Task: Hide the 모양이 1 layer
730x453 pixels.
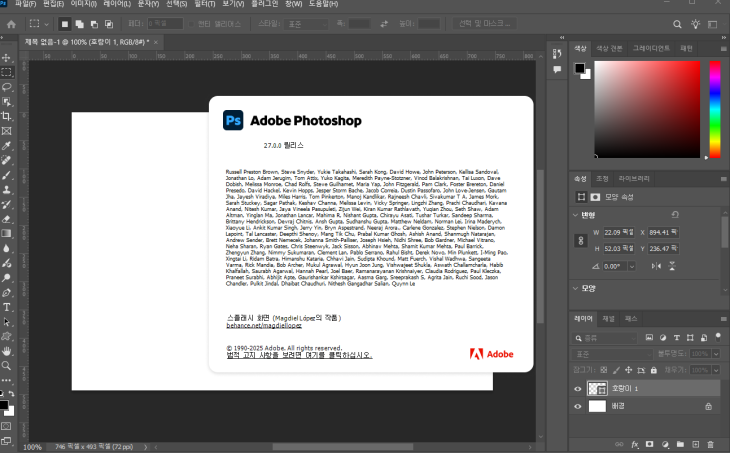Action: coord(578,388)
